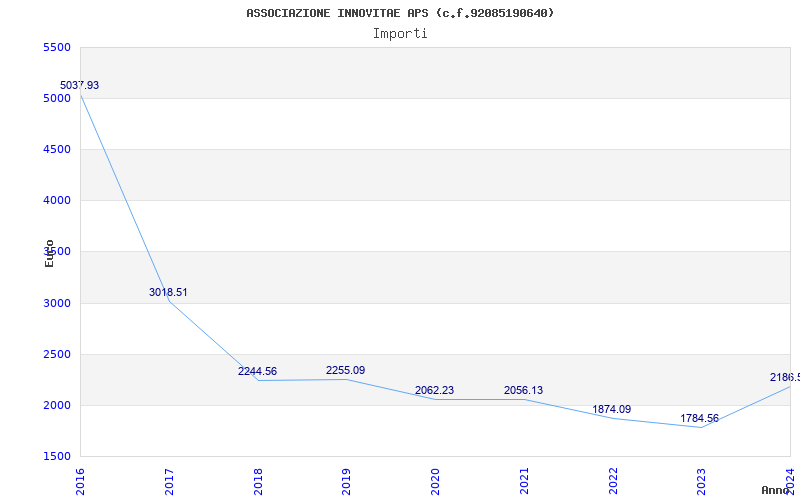Select data label 5037.93

click(80, 85)
